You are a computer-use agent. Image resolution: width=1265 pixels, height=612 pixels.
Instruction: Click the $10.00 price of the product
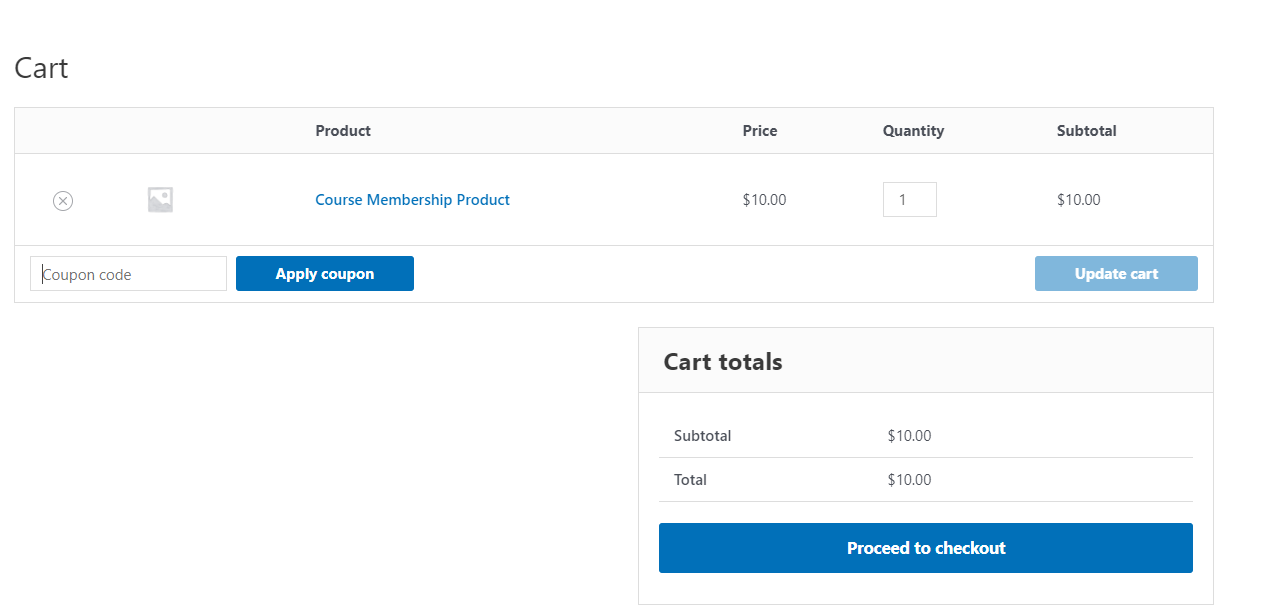(x=764, y=200)
